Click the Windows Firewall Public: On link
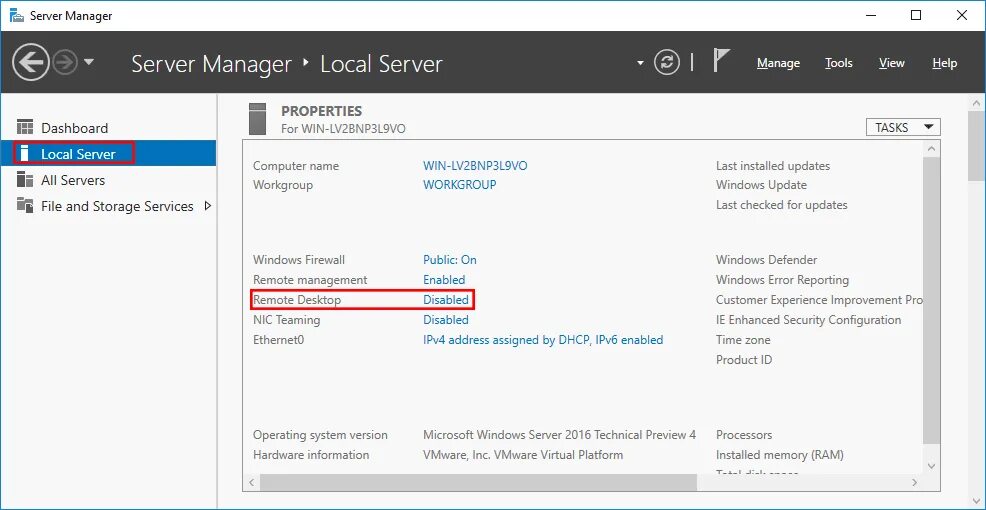The image size is (986, 510). click(450, 260)
